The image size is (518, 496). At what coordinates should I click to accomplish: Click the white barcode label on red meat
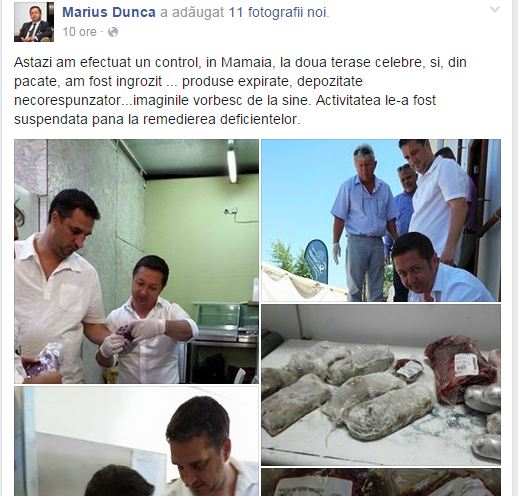pyautogui.click(x=466, y=364)
